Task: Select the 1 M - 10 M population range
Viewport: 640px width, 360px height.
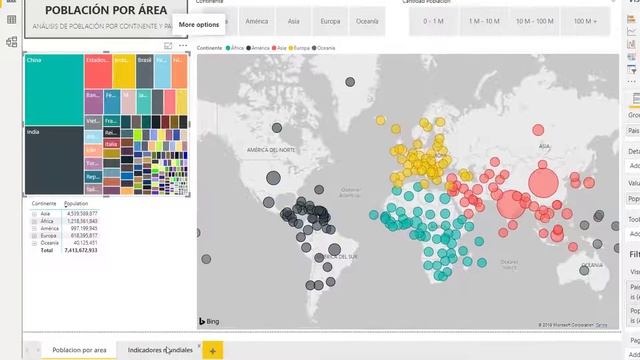Action: (x=484, y=21)
